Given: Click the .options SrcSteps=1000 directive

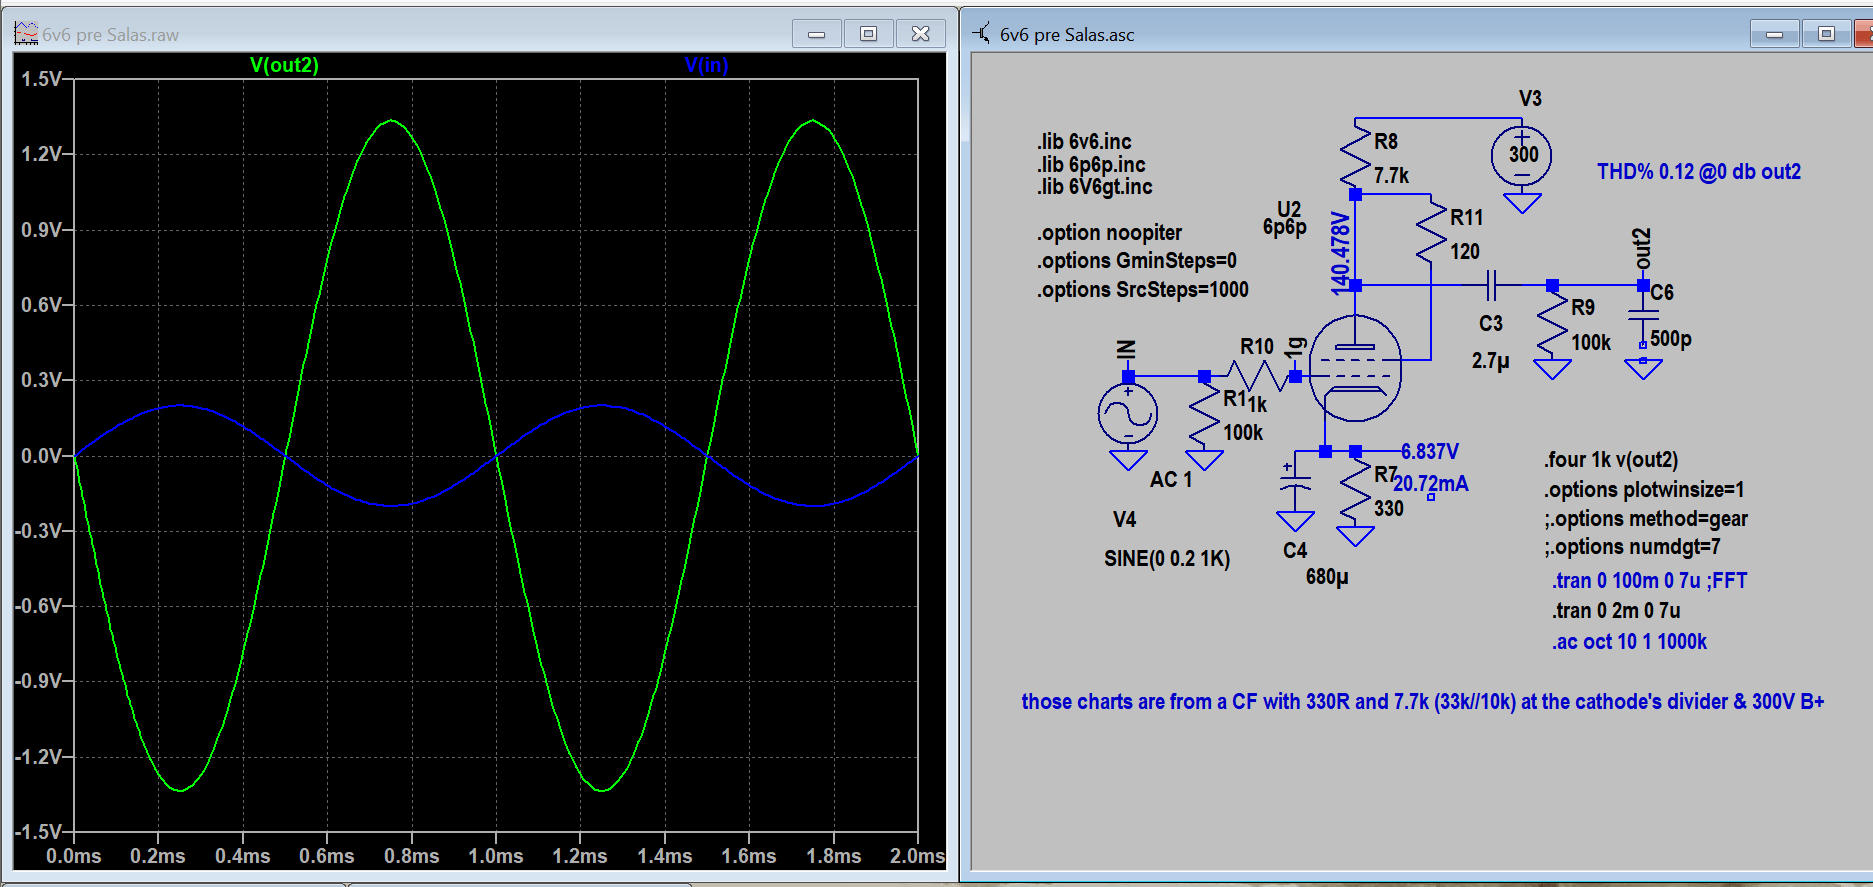Looking at the screenshot, I should 1142,289.
